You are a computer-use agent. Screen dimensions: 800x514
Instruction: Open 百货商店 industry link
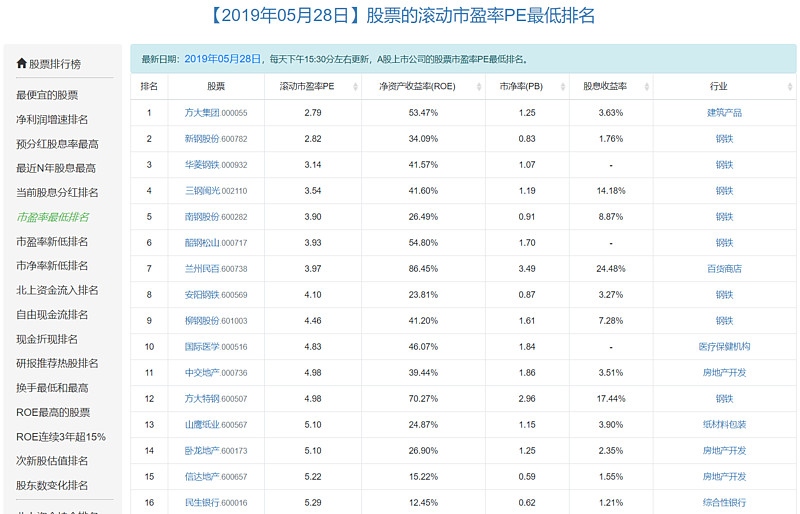pyautogui.click(x=724, y=268)
